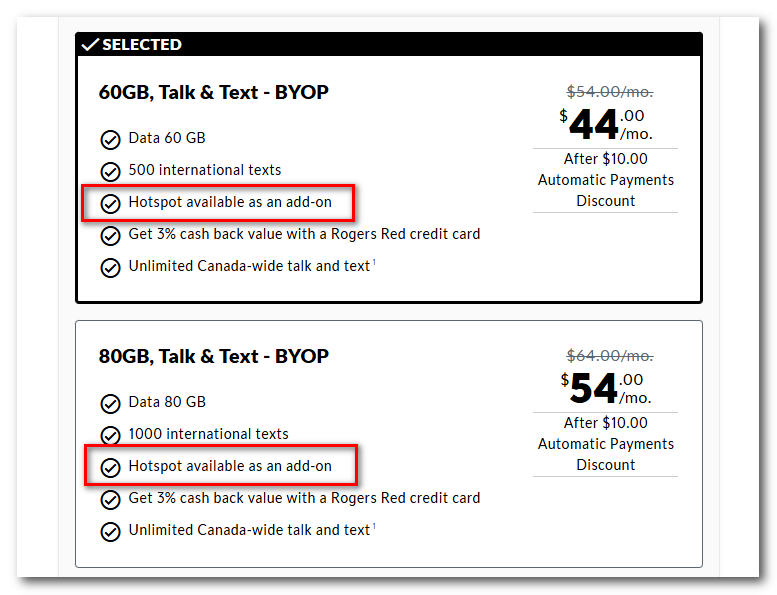Image resolution: width=777 pixels, height=595 pixels.
Task: Click the checkmark icon beside Data 80 GB
Action: click(x=110, y=404)
